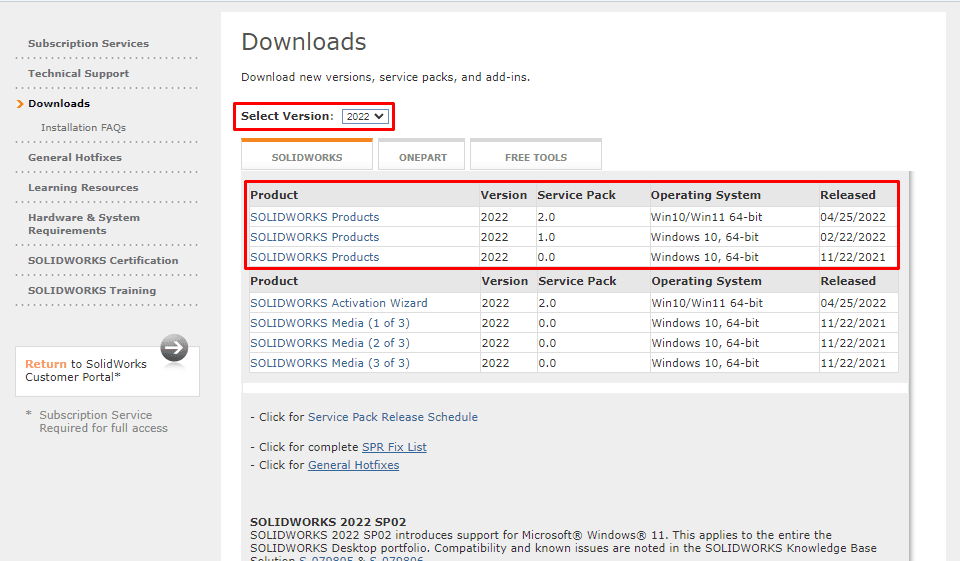Click the circular arrow icon in Return box
Viewport: 960px width, 561px height.
coord(174,348)
